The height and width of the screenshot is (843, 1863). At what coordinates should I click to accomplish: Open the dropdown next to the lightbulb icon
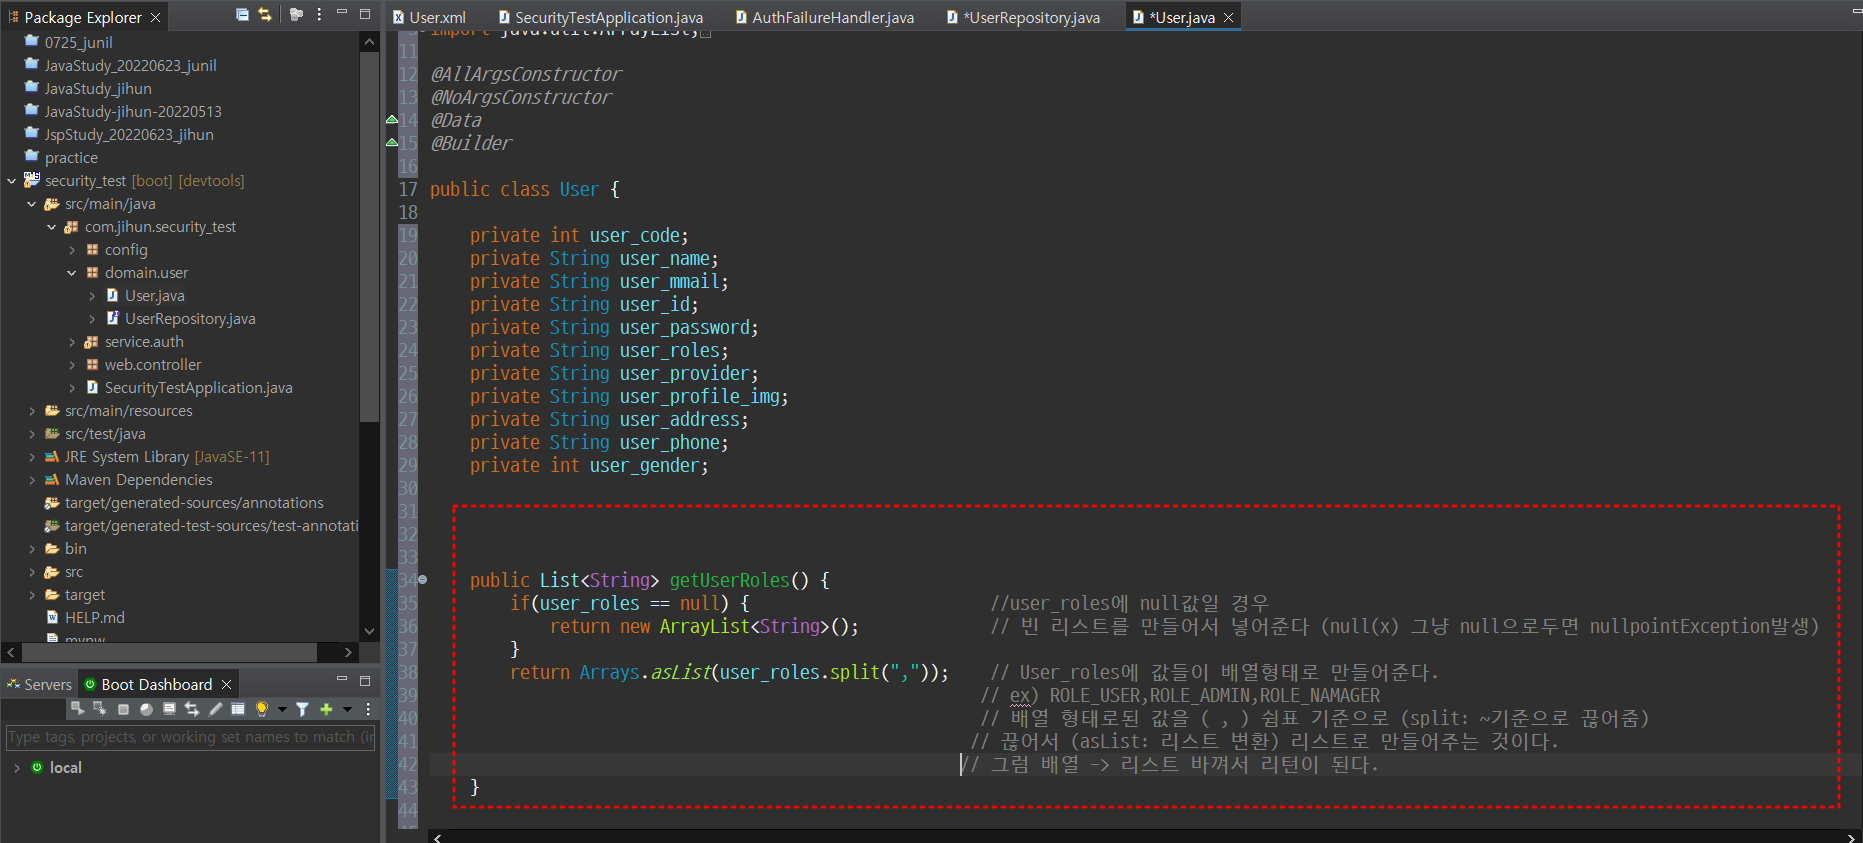click(282, 709)
